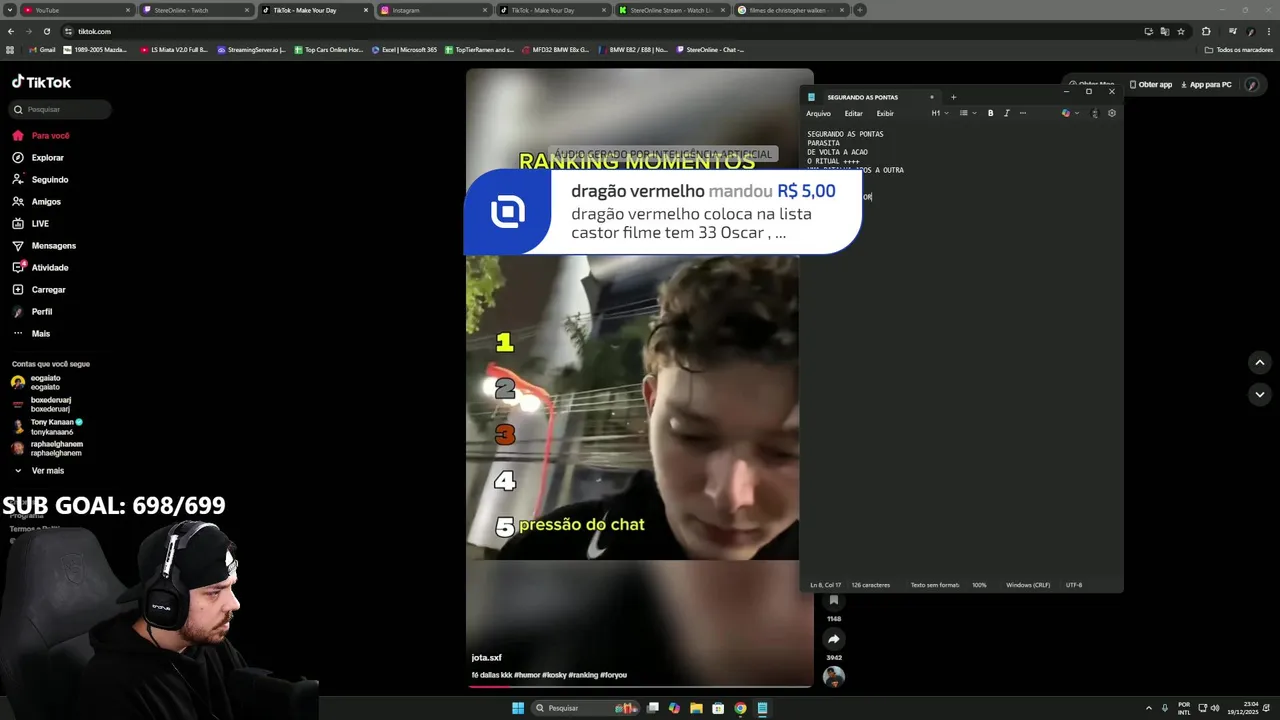Open Windows Start menu
This screenshot has height=720, width=1280.
tap(518, 708)
